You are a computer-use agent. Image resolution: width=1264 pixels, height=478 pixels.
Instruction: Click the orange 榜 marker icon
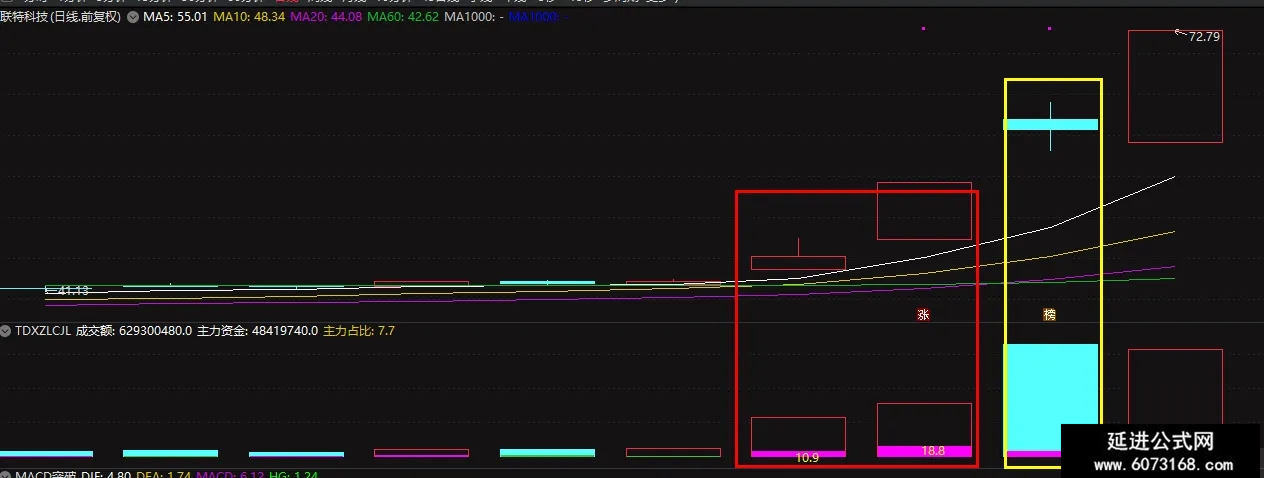click(1049, 314)
